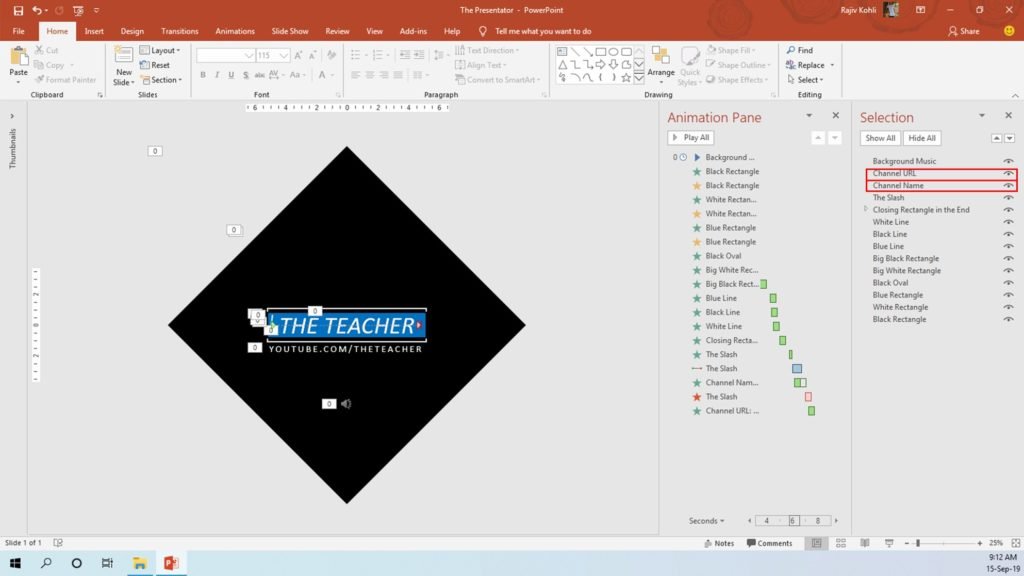Switch to Transitions tab
Screen dimensions: 1024x576
(180, 31)
